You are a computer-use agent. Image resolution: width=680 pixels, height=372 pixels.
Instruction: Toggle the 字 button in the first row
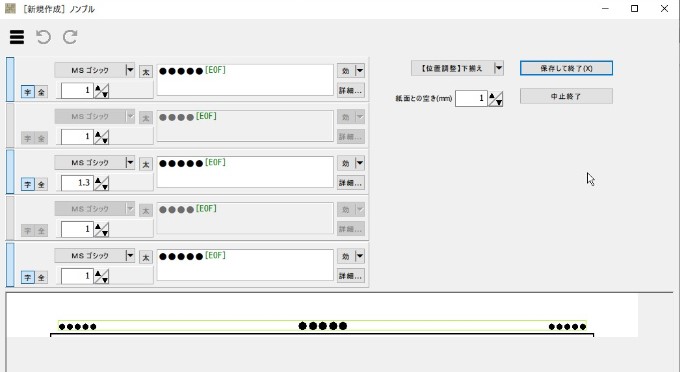(28, 92)
